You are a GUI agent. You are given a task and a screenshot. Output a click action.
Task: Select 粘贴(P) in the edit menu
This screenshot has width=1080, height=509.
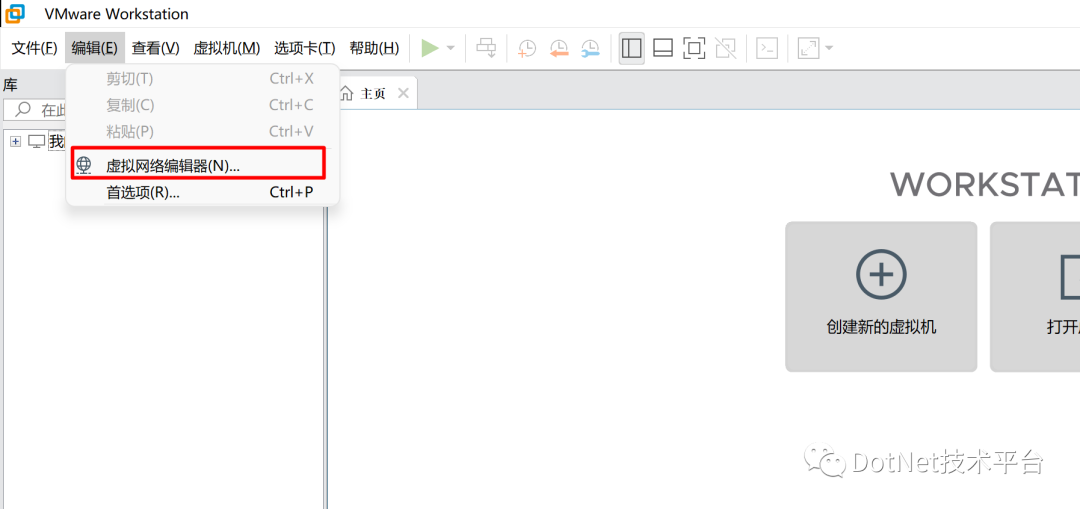202,131
